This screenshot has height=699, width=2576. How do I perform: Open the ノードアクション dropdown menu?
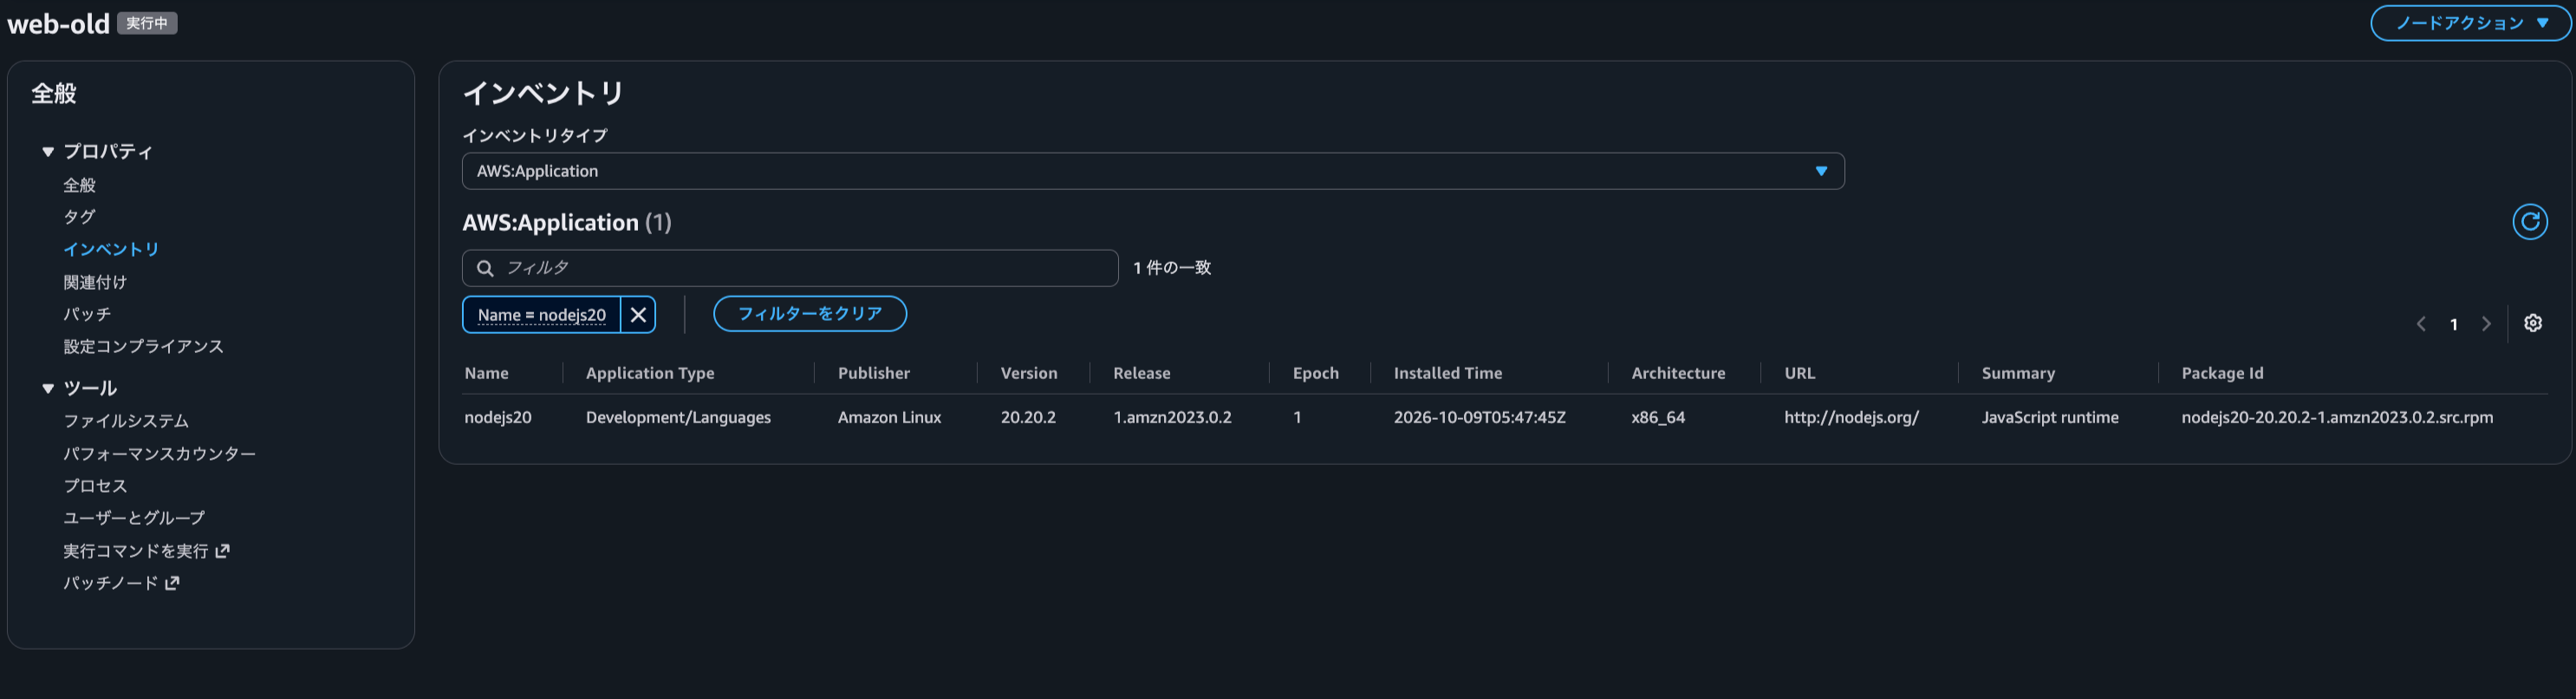tap(2470, 23)
